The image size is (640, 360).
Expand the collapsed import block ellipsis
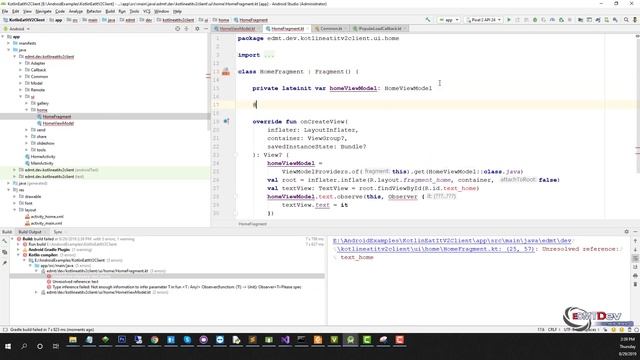click(269, 55)
